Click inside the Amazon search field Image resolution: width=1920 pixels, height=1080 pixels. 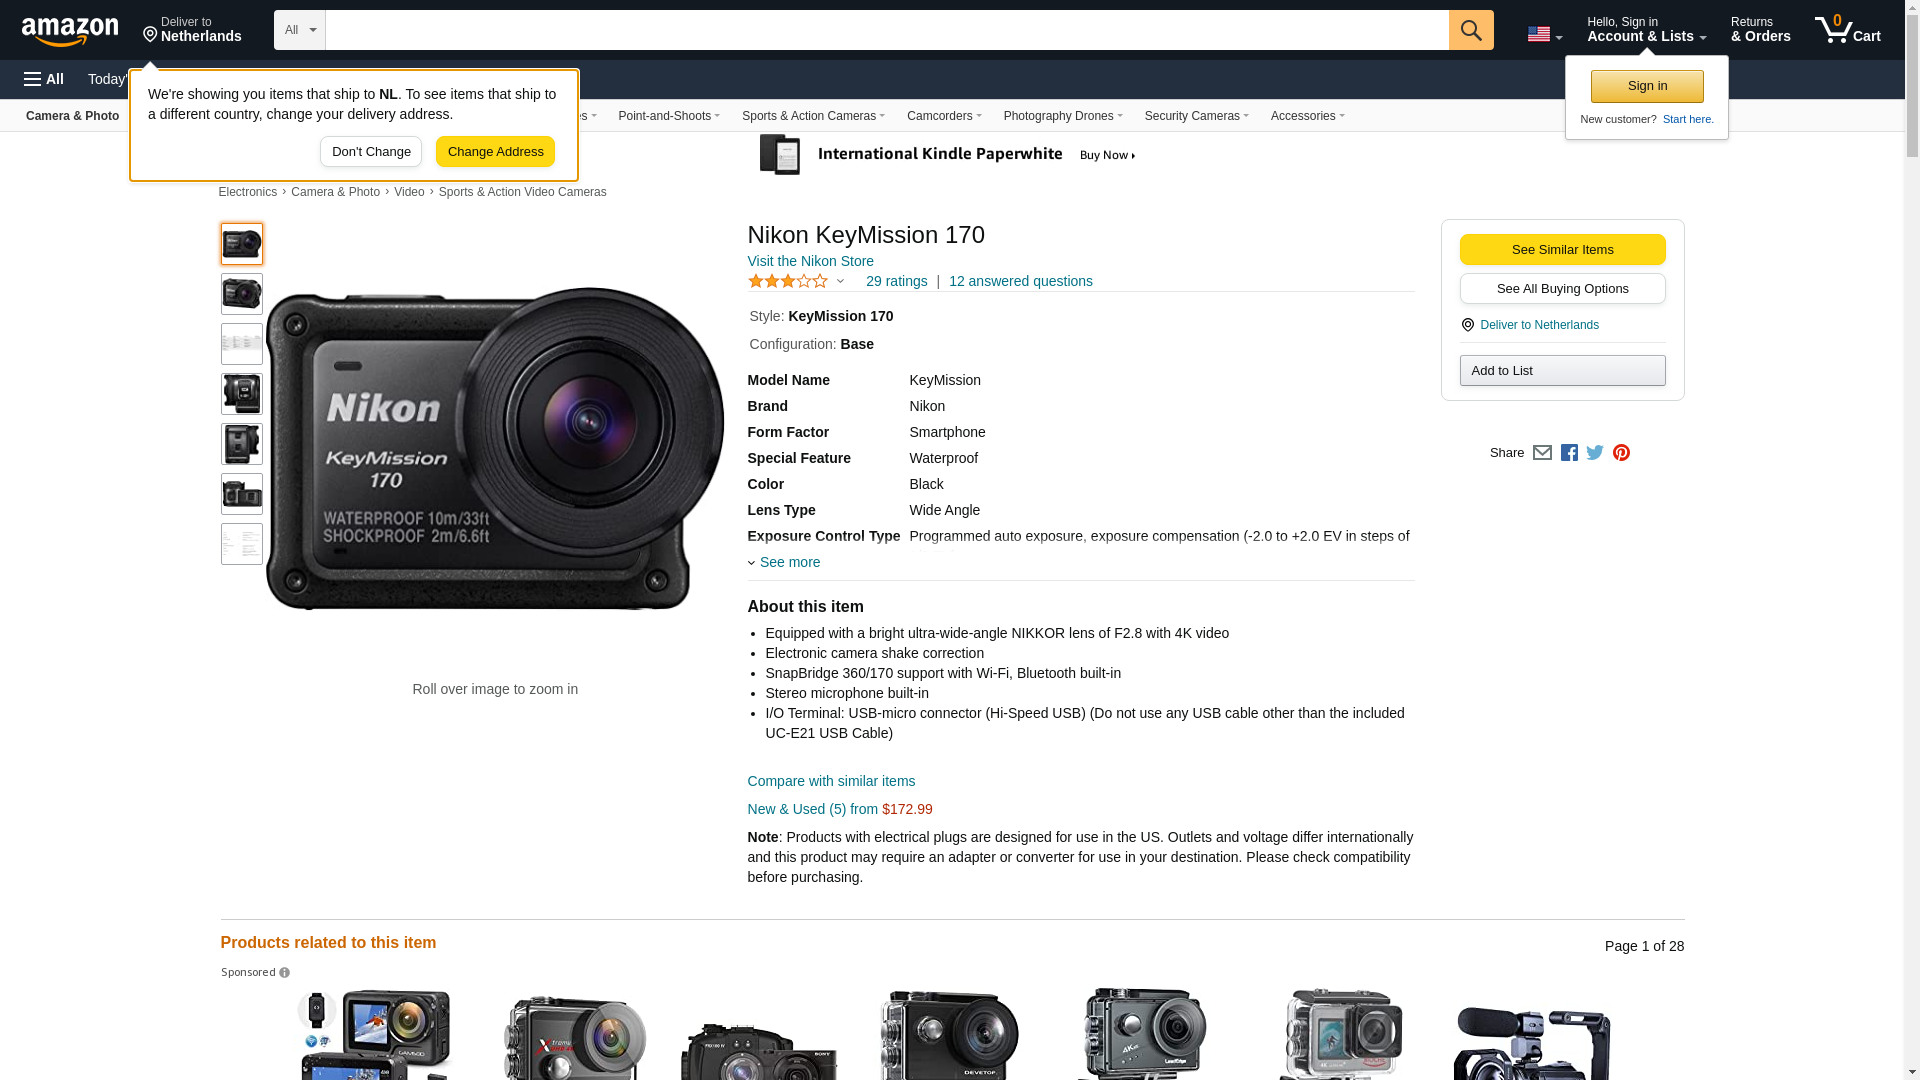coord(886,30)
